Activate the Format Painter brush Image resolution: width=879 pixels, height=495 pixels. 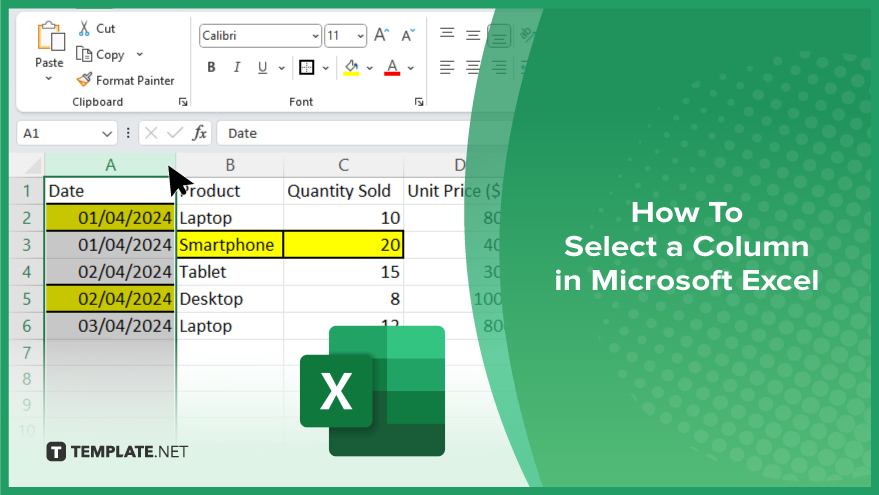[x=126, y=80]
